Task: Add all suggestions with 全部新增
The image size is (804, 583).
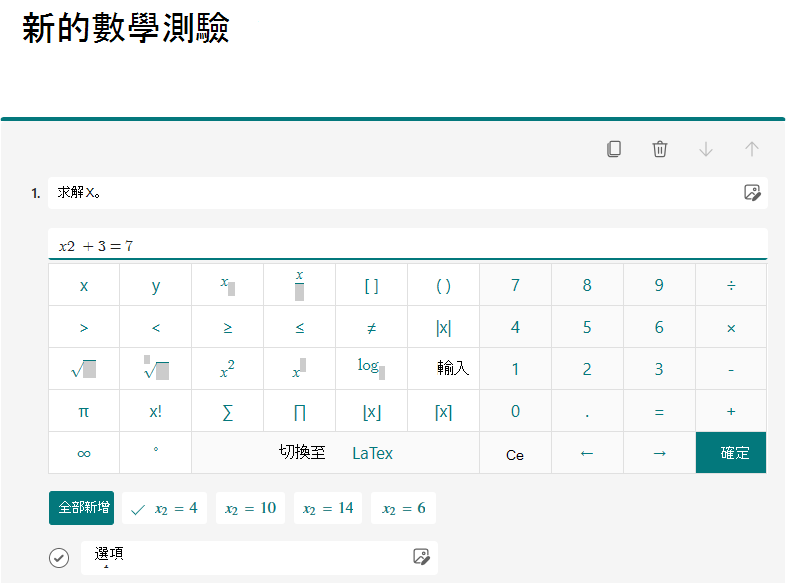Action: 82,508
